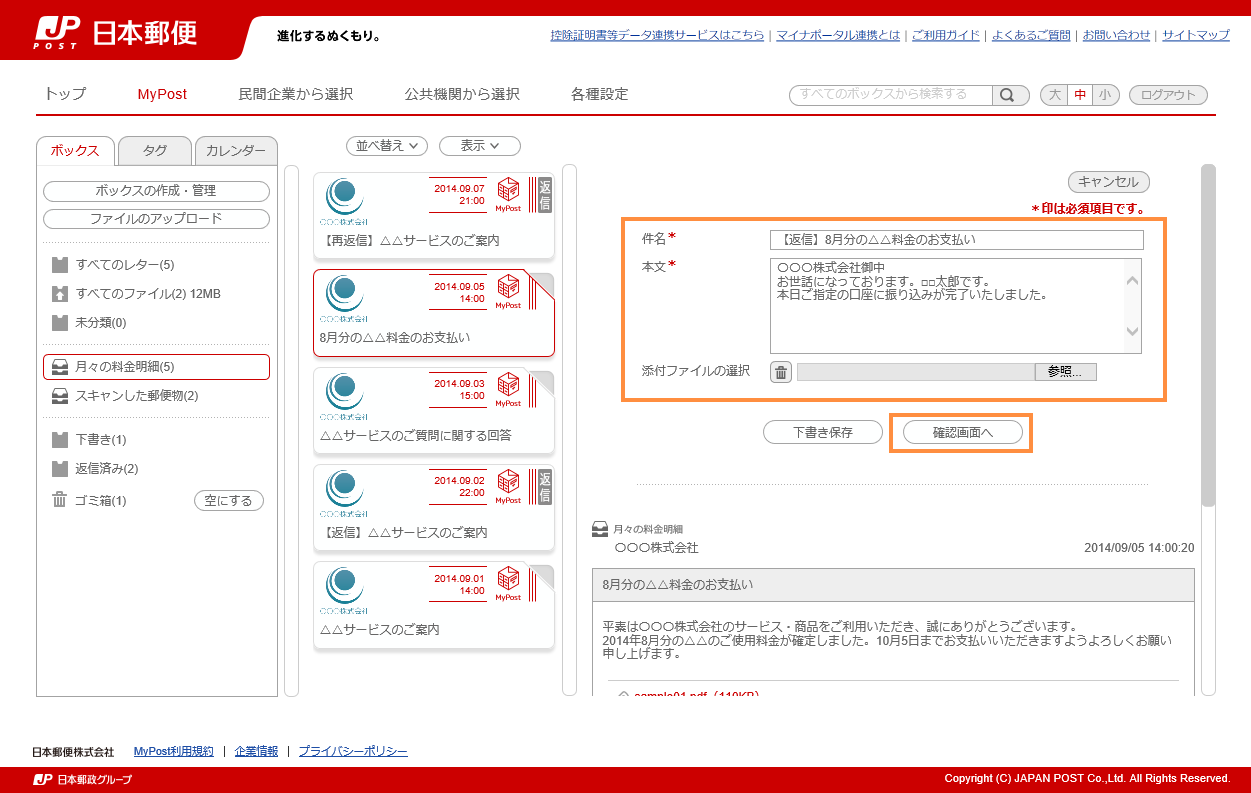1251x793 pixels.
Task: Empty trash with 空にする button
Action: pyautogui.click(x=228, y=501)
